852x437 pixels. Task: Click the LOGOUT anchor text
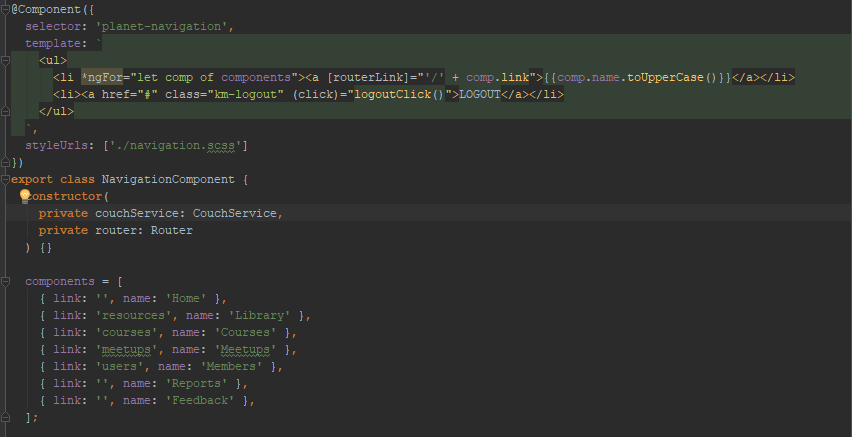coord(480,94)
